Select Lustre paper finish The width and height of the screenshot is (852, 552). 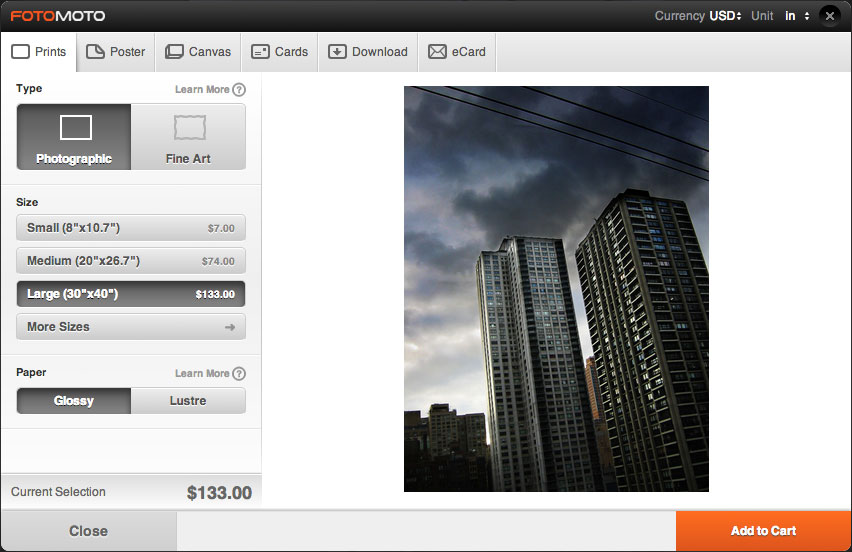pyautogui.click(x=188, y=401)
